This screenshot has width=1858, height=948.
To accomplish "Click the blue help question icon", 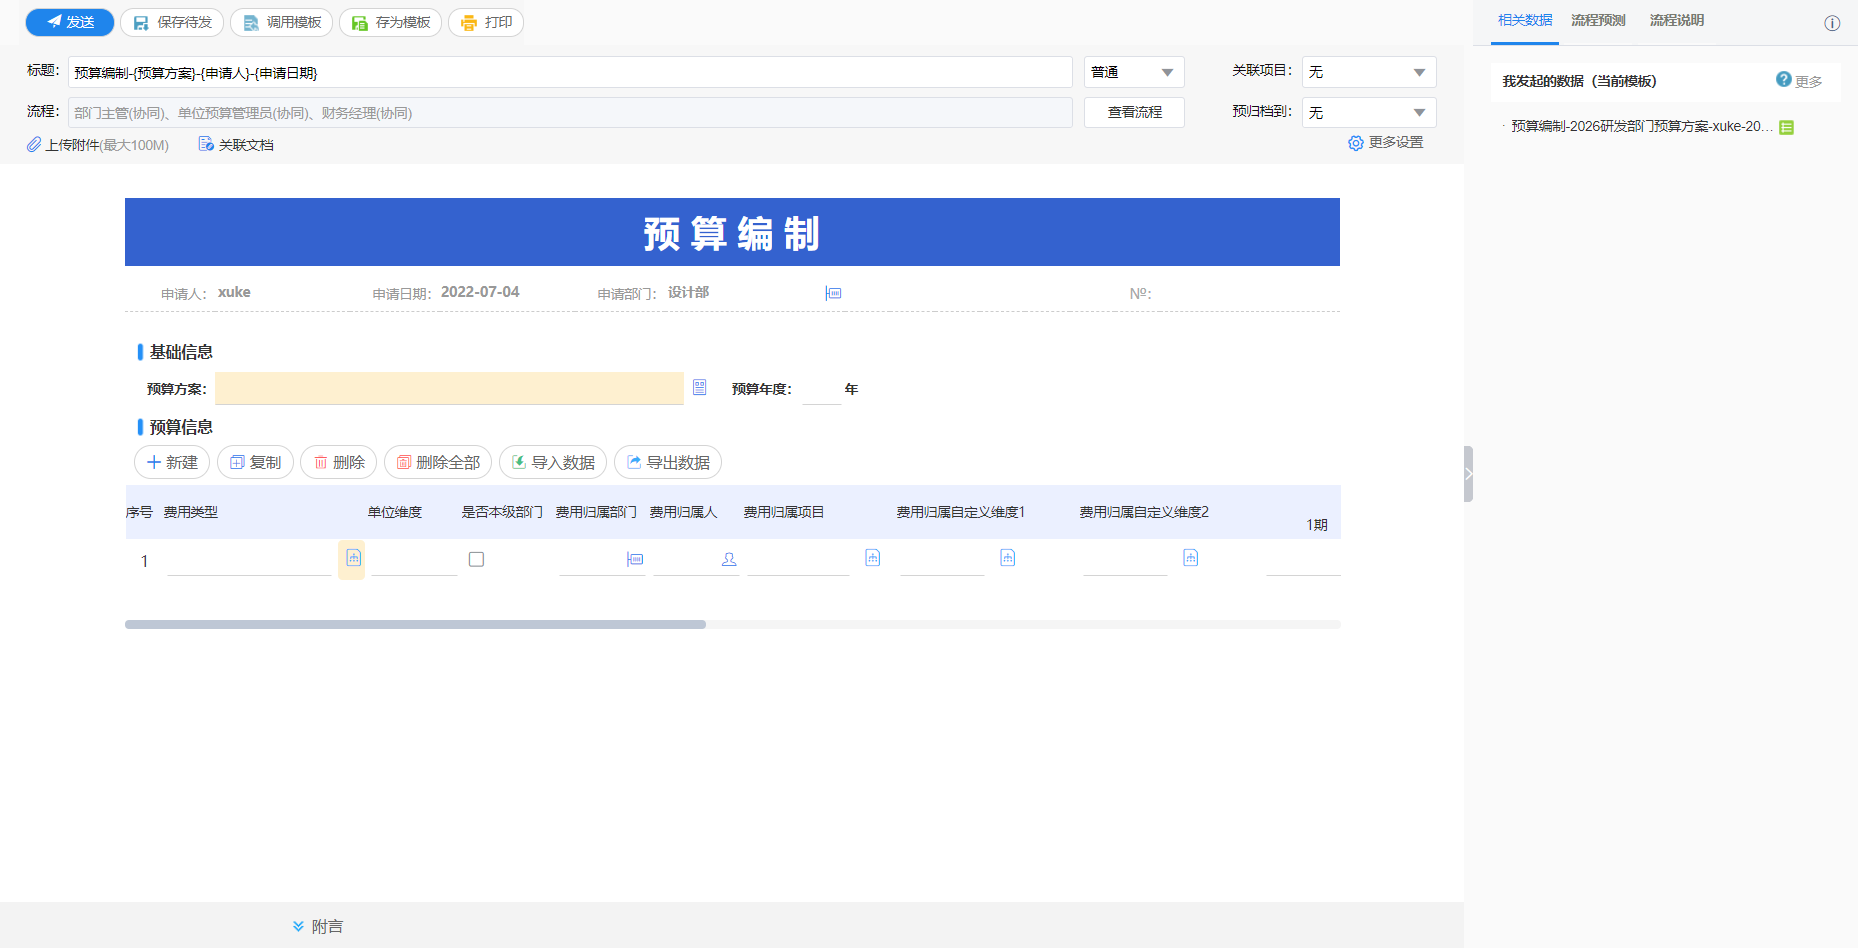I will [1783, 79].
